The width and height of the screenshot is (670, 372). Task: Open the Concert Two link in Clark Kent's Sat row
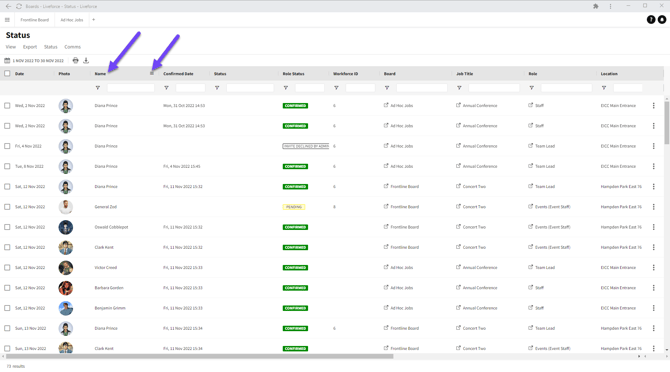[x=474, y=247]
